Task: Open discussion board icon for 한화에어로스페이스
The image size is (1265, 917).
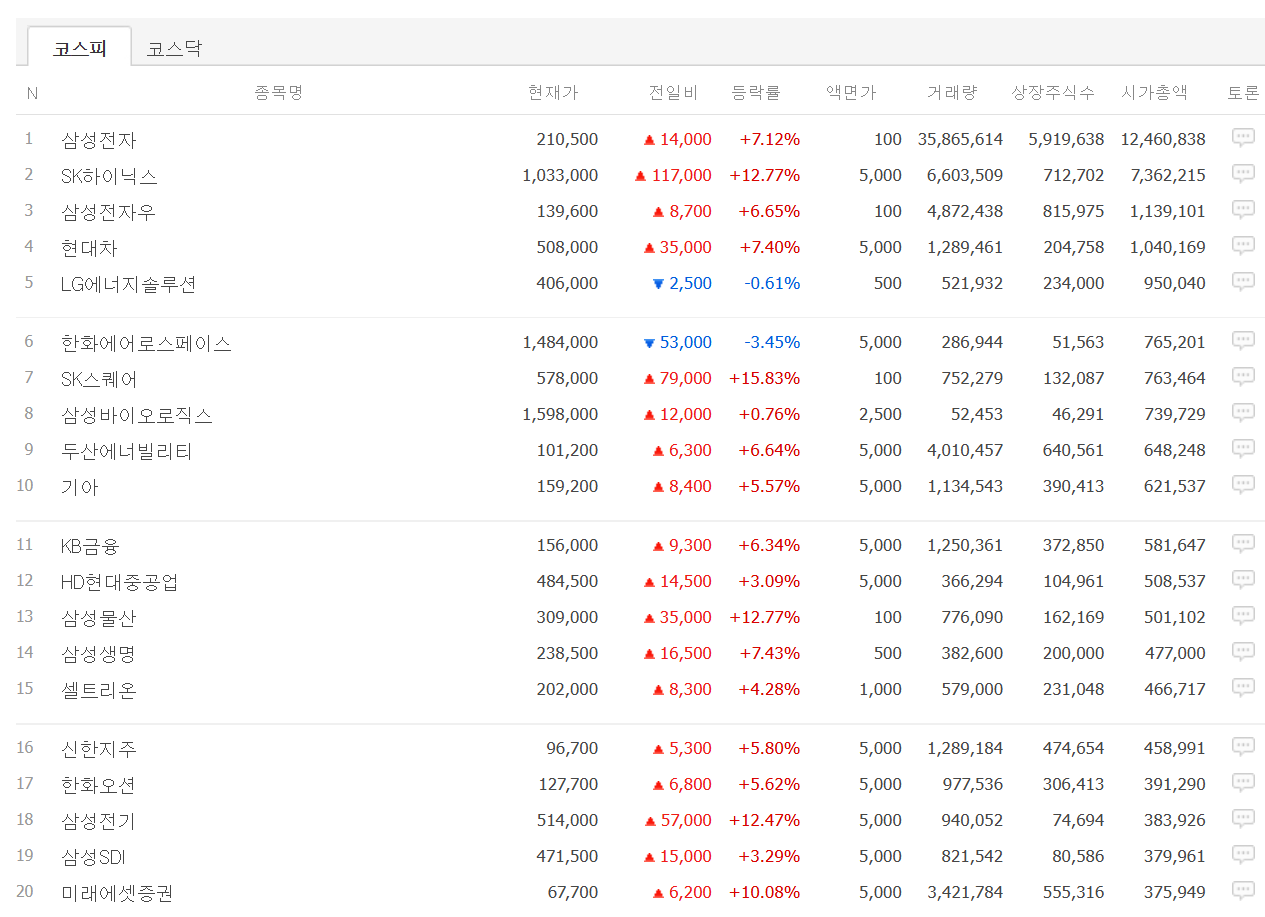Action: (1243, 341)
